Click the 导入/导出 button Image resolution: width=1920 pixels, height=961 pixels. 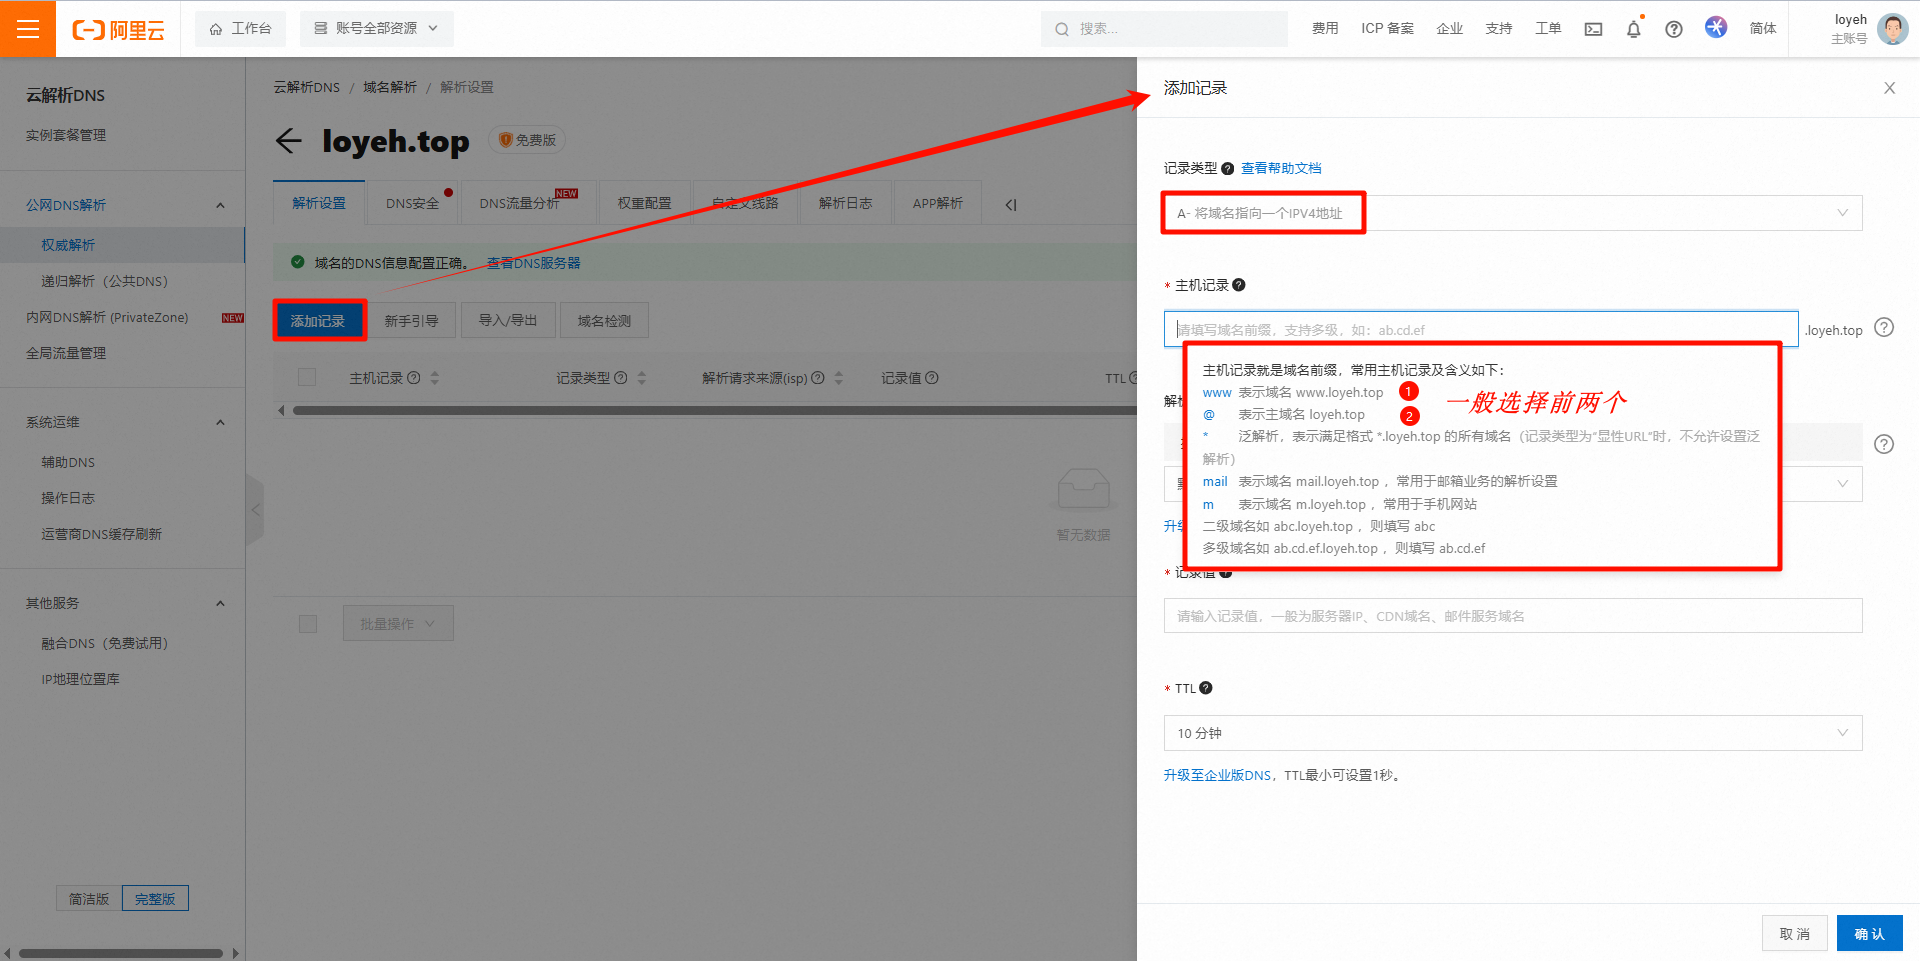[x=508, y=321]
